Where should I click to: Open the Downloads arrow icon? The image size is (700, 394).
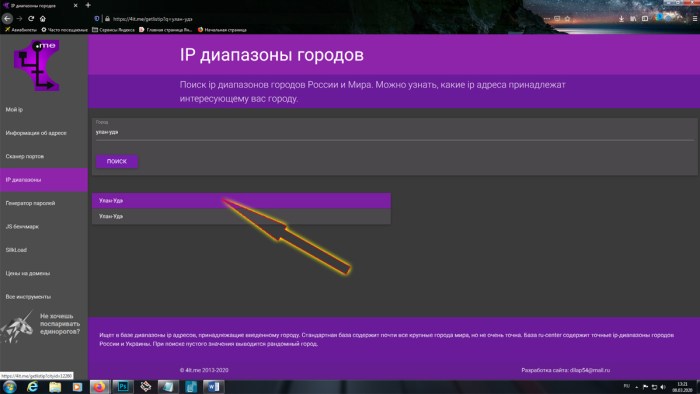(x=621, y=19)
